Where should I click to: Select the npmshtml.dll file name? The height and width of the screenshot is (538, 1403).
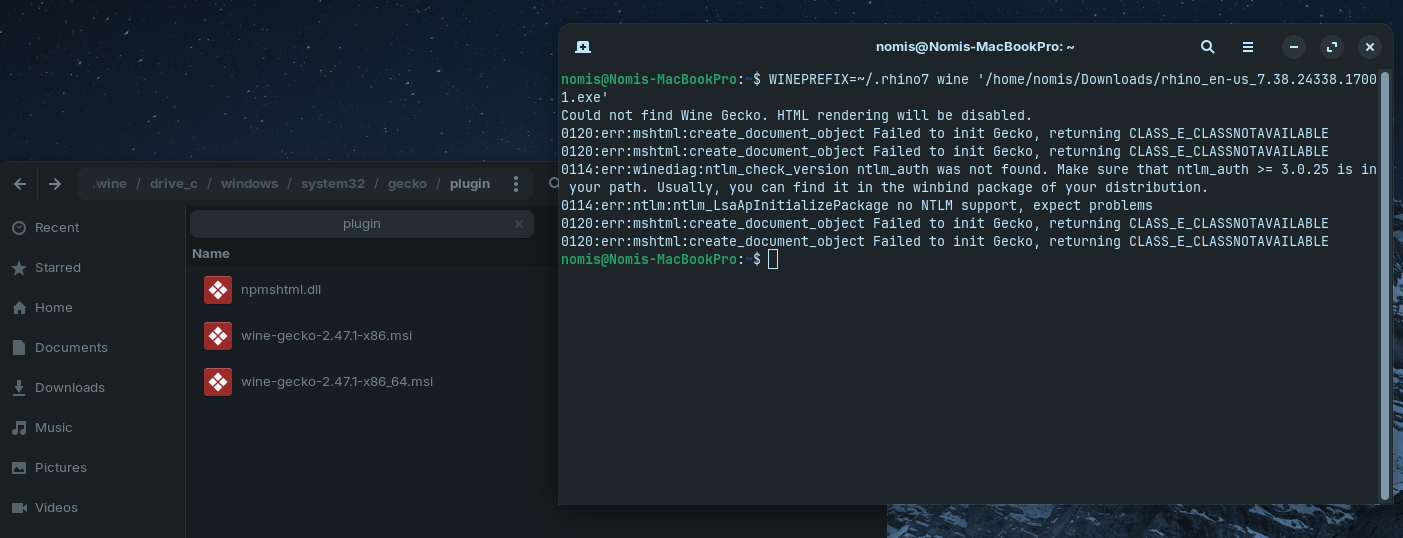(281, 290)
